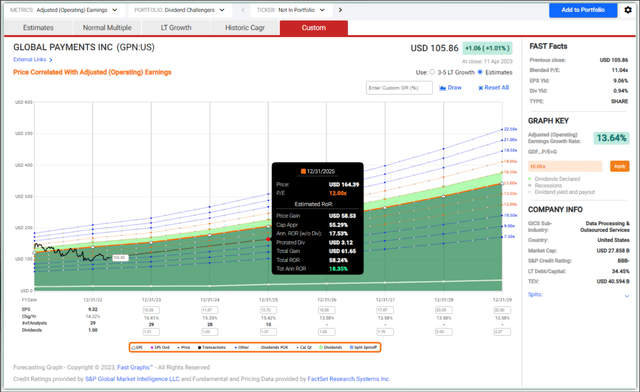Edit 12/31/26 Dividends field

[x=327, y=332]
